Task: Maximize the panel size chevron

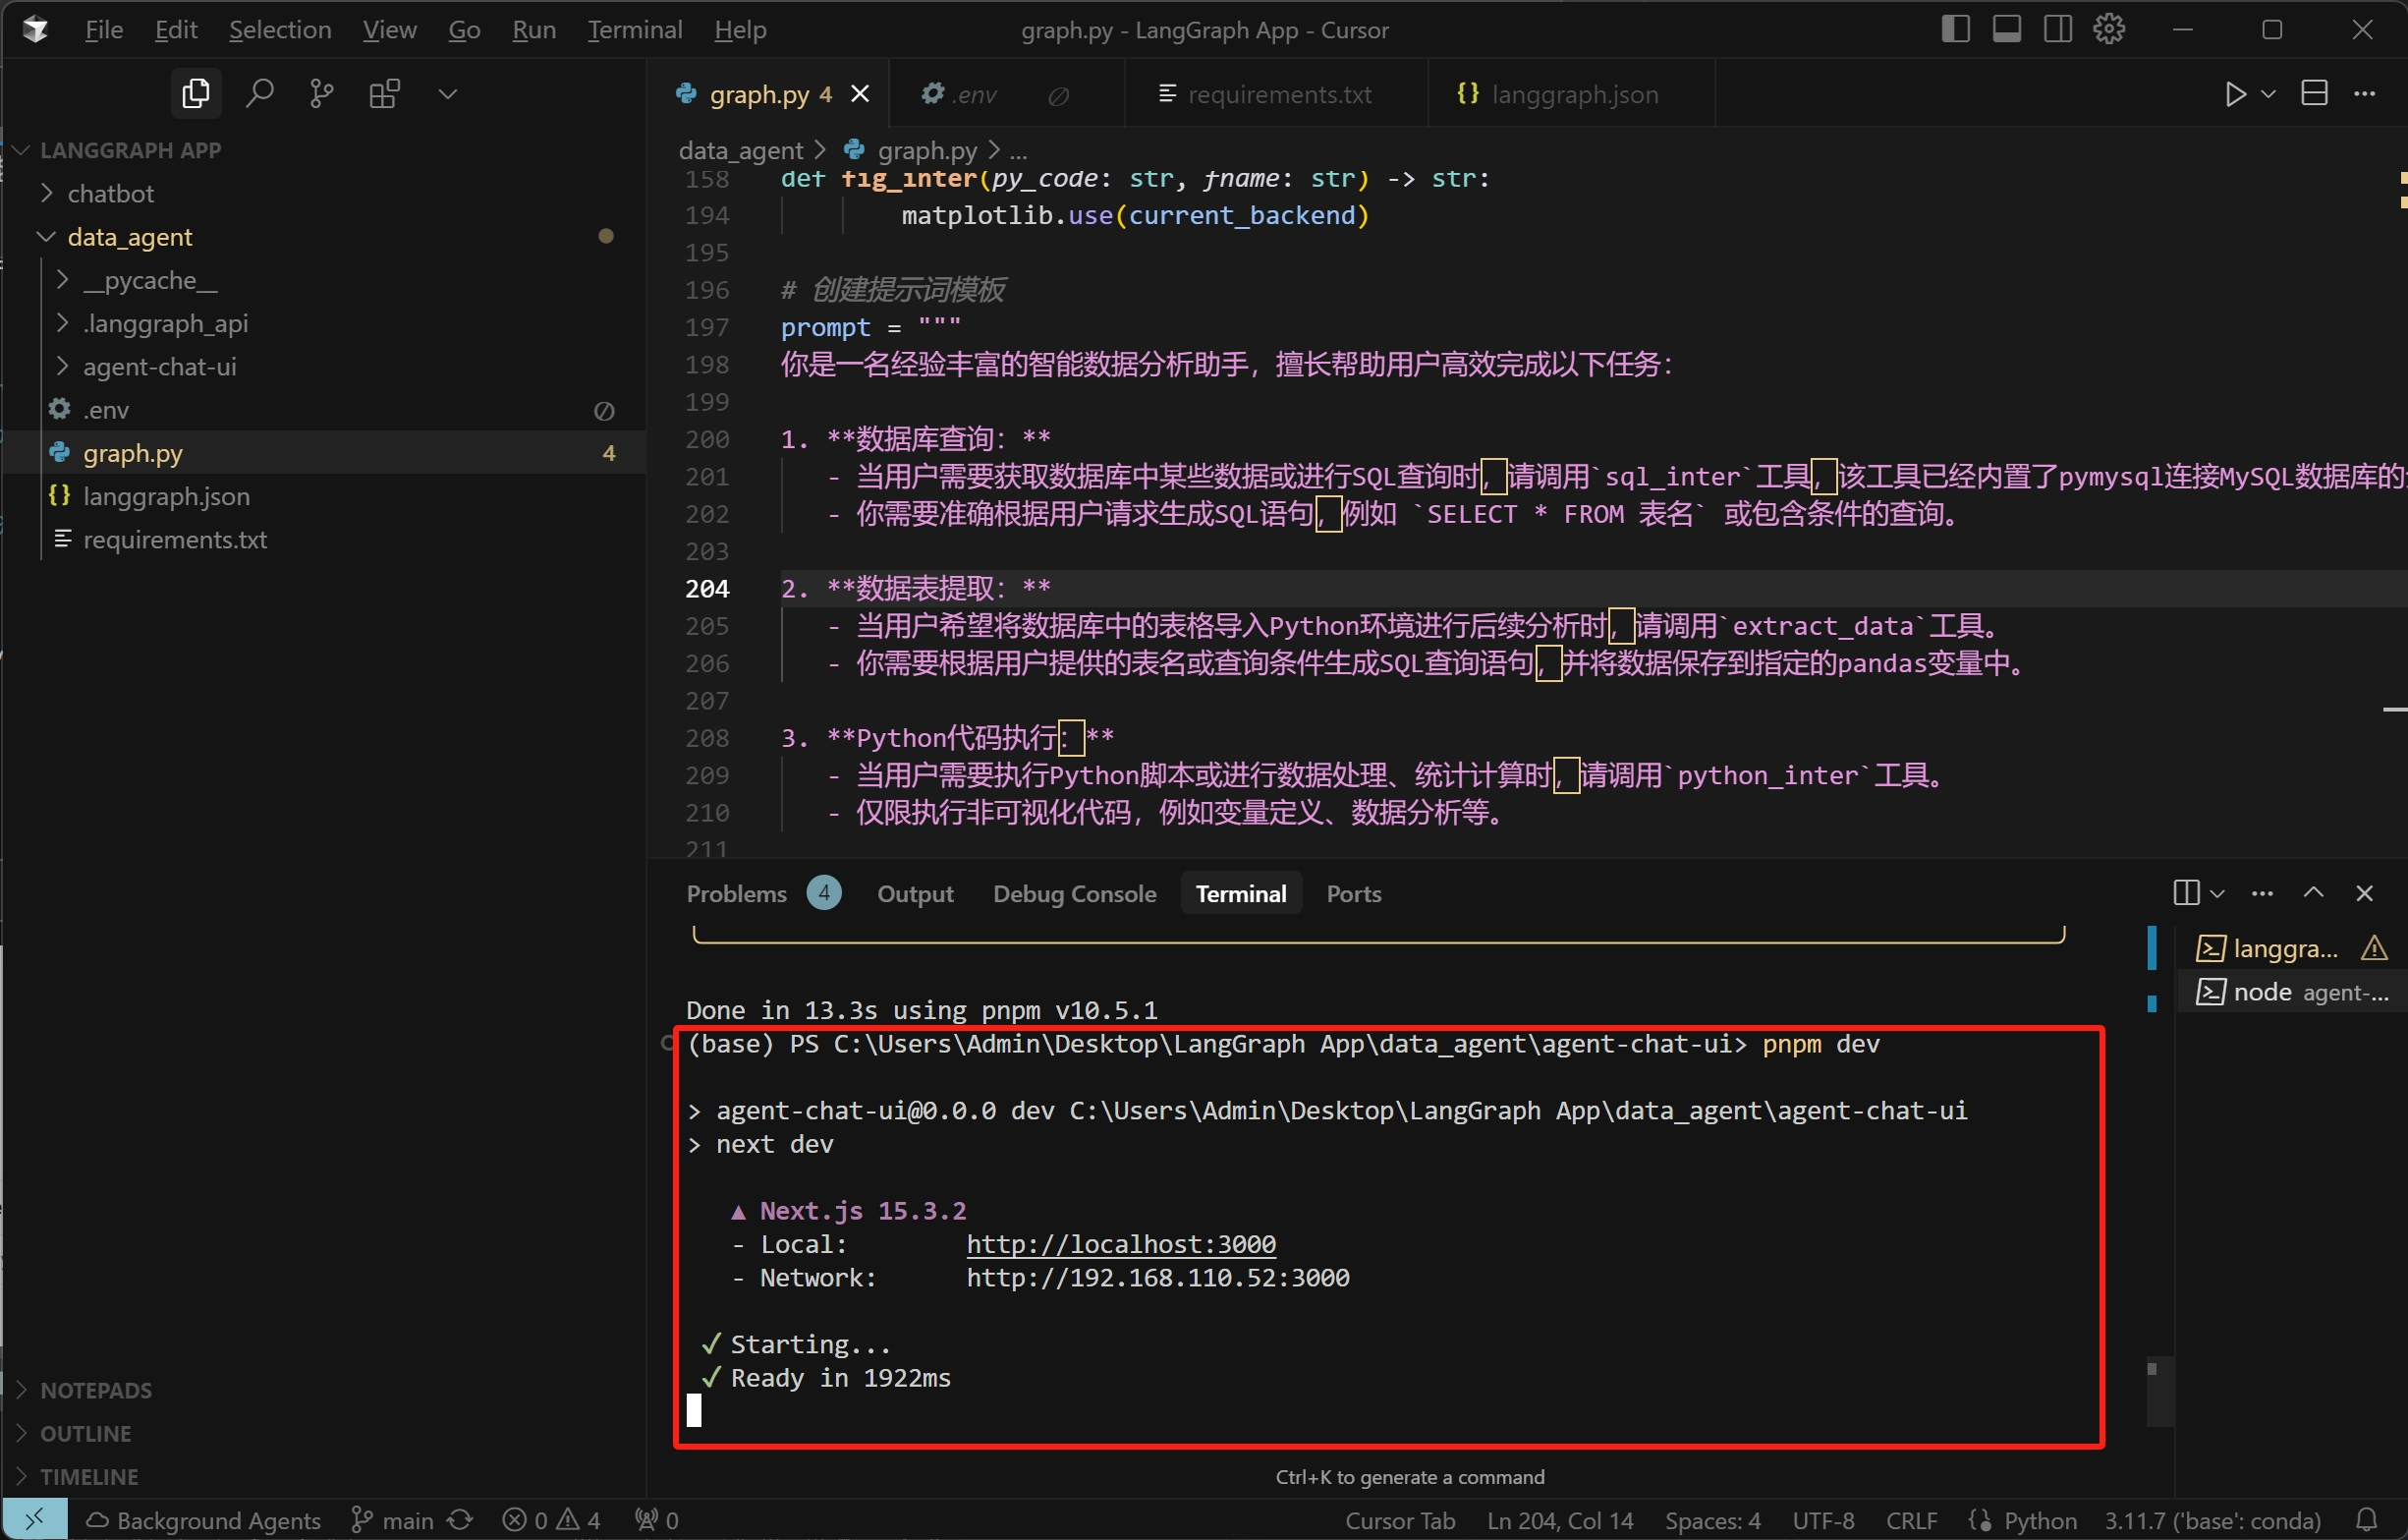Action: click(2313, 892)
